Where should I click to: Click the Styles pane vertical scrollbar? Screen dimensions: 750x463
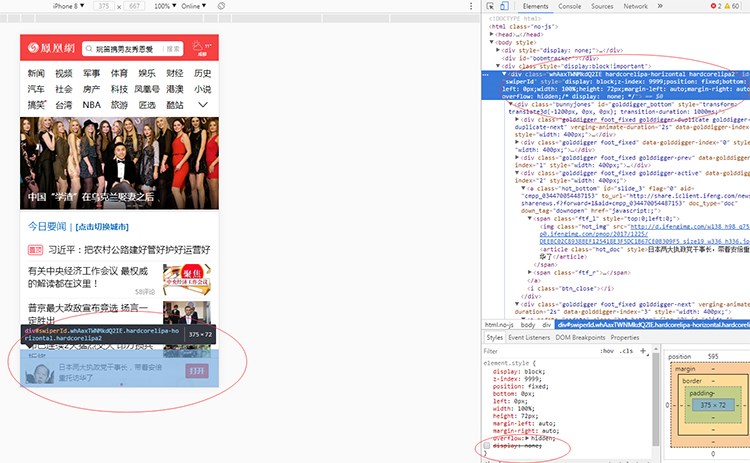(x=655, y=401)
